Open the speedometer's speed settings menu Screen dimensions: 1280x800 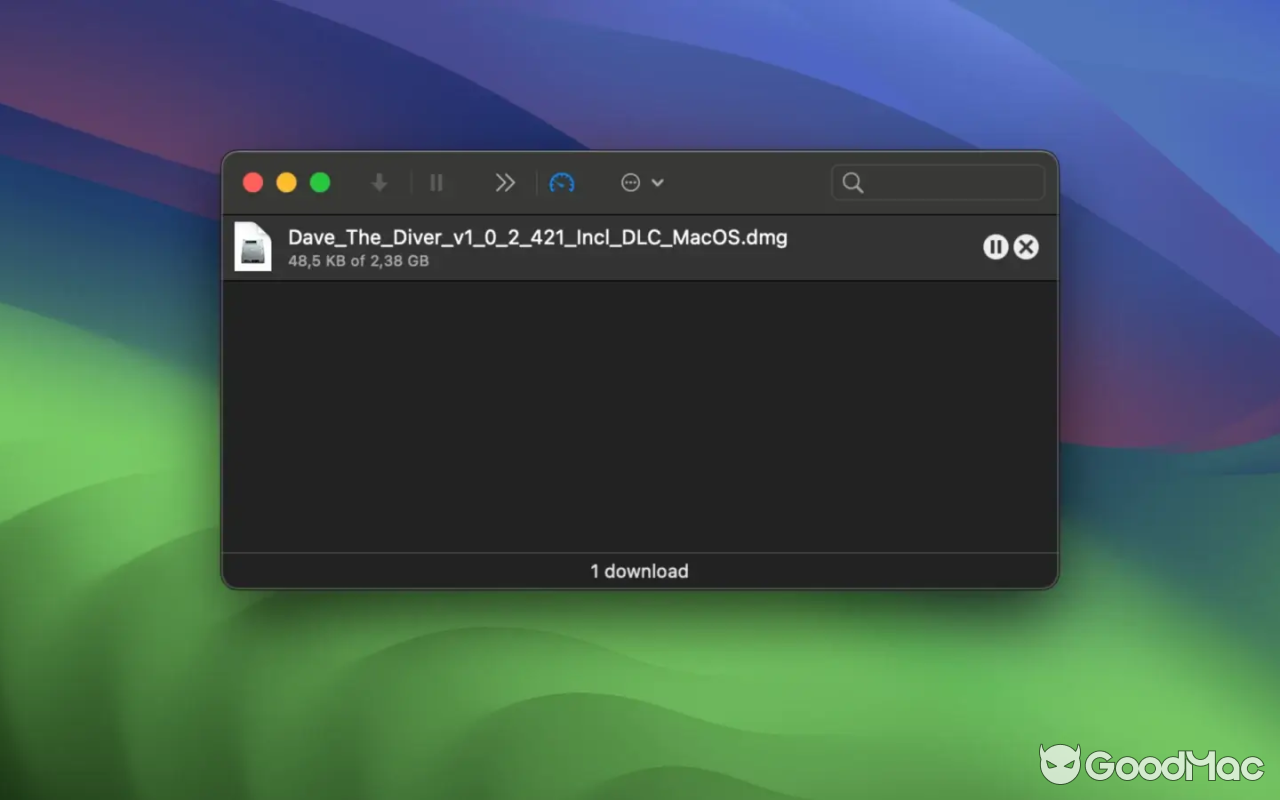(x=562, y=182)
